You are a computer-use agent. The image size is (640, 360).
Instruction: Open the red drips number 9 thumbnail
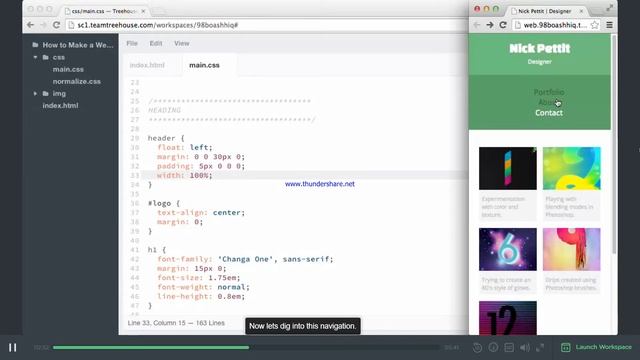click(x=571, y=249)
